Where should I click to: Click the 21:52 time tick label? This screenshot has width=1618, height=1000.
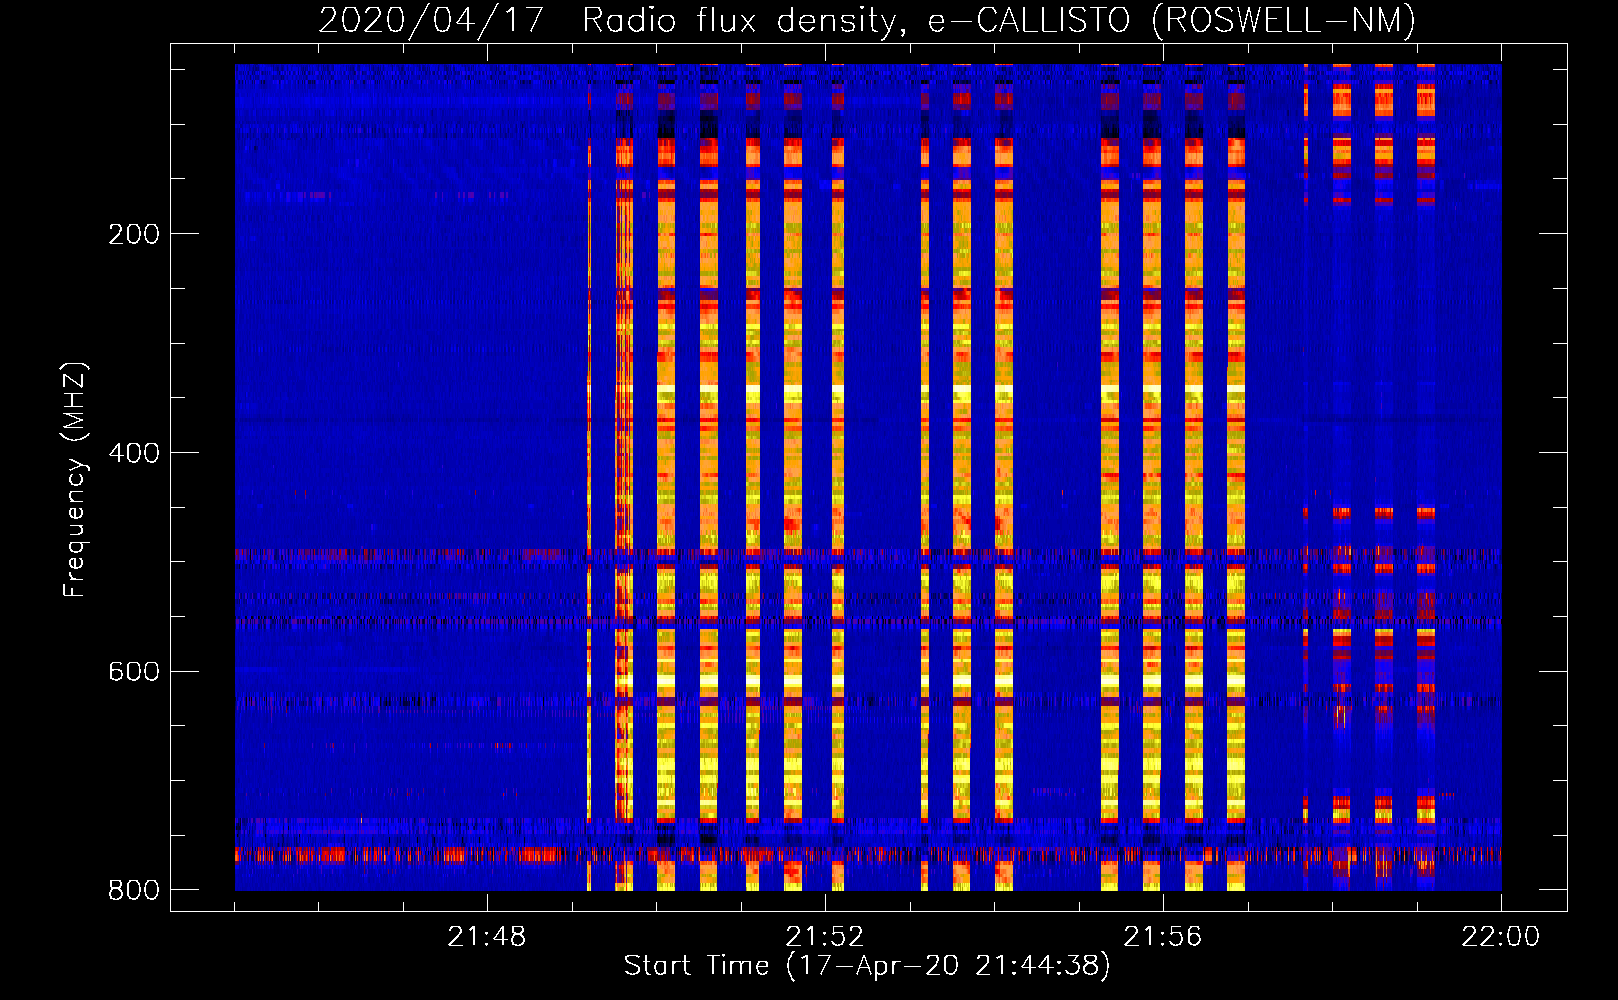825,937
